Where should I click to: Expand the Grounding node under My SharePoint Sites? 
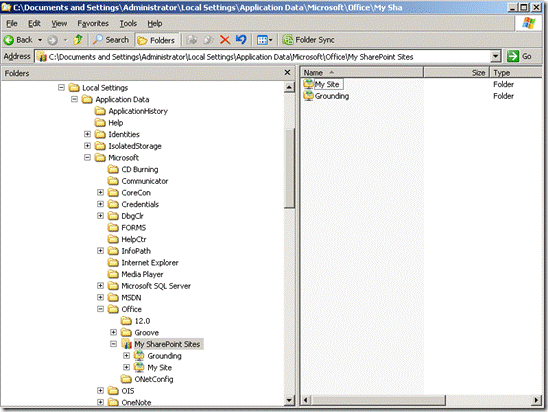(127, 355)
